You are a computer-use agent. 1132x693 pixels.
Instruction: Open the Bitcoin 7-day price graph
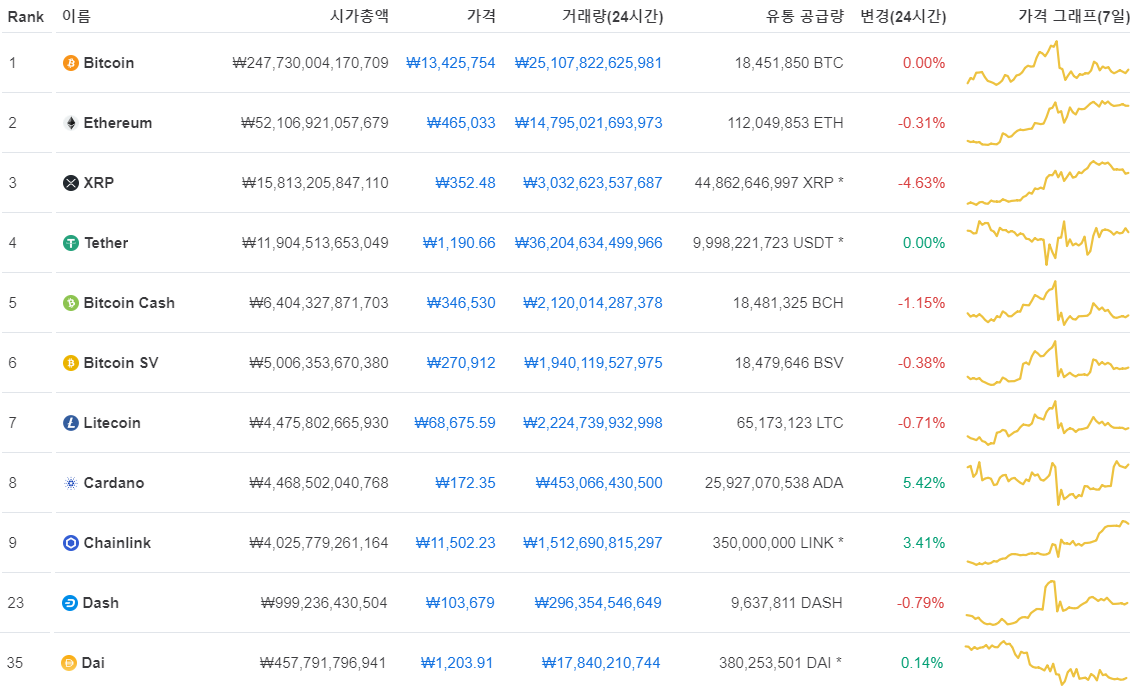pyautogui.click(x=1048, y=63)
